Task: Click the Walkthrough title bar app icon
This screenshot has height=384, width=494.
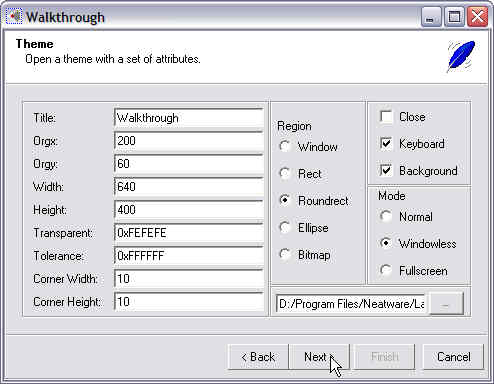Action: pyautogui.click(x=14, y=16)
